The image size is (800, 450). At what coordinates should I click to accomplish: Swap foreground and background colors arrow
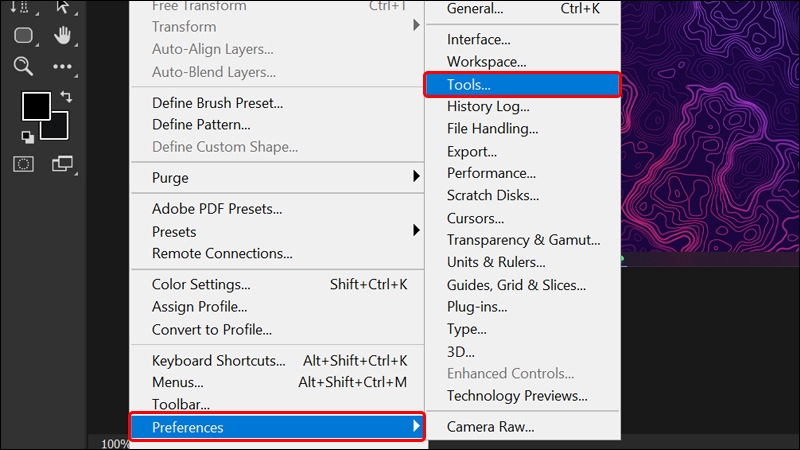point(66,96)
